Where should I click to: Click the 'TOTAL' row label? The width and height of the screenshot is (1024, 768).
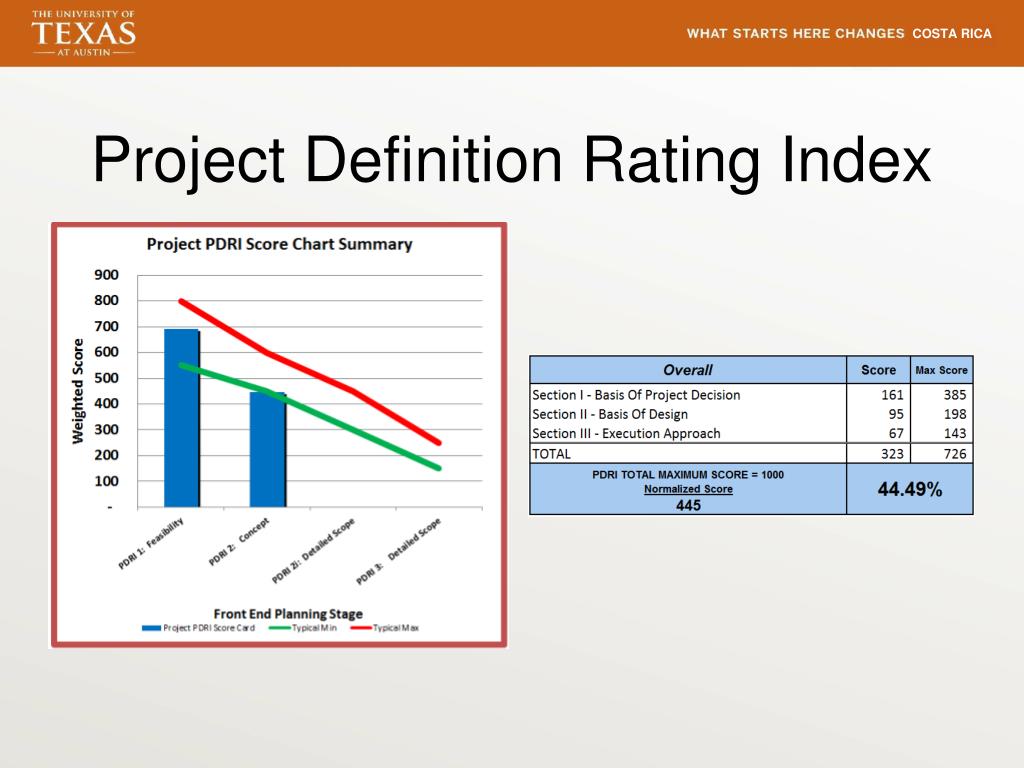point(551,454)
